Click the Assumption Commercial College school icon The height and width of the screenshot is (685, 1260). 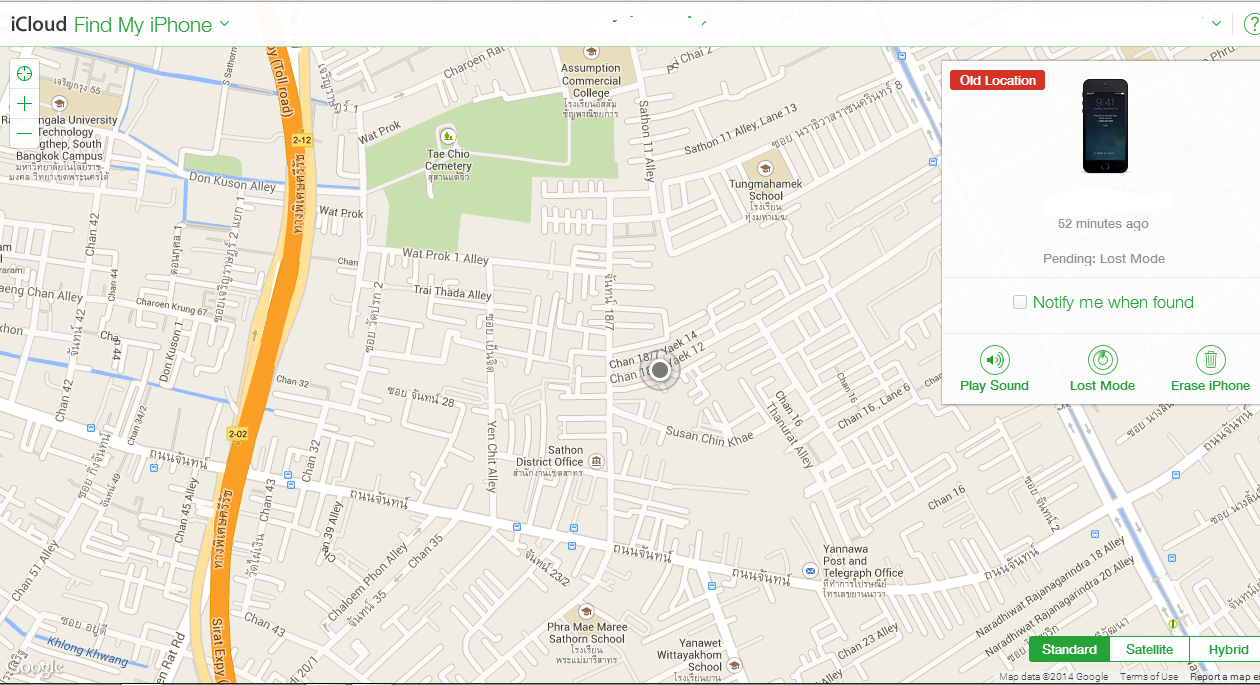point(591,52)
